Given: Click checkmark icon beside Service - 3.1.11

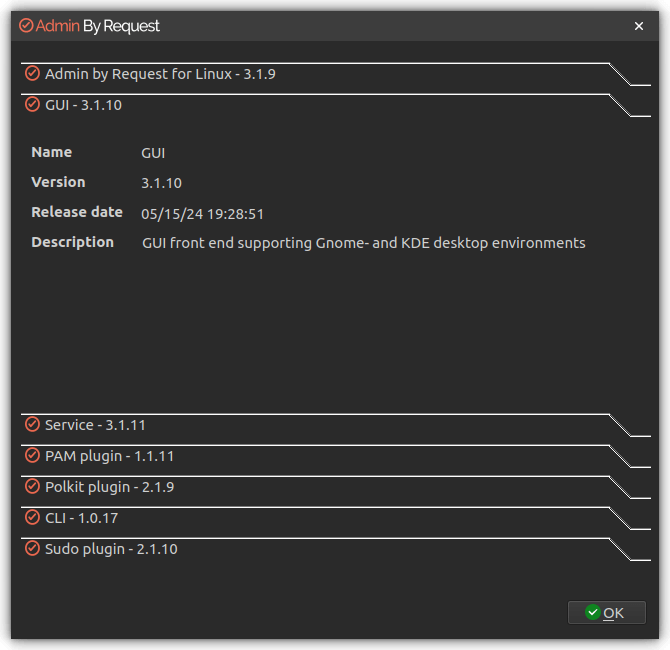Looking at the screenshot, I should [32, 424].
